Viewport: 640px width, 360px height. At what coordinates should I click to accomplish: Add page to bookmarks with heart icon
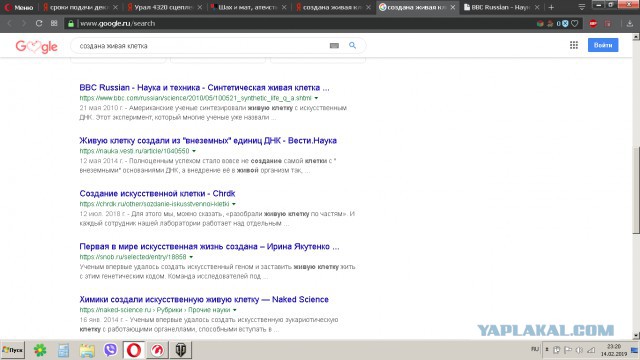point(575,24)
